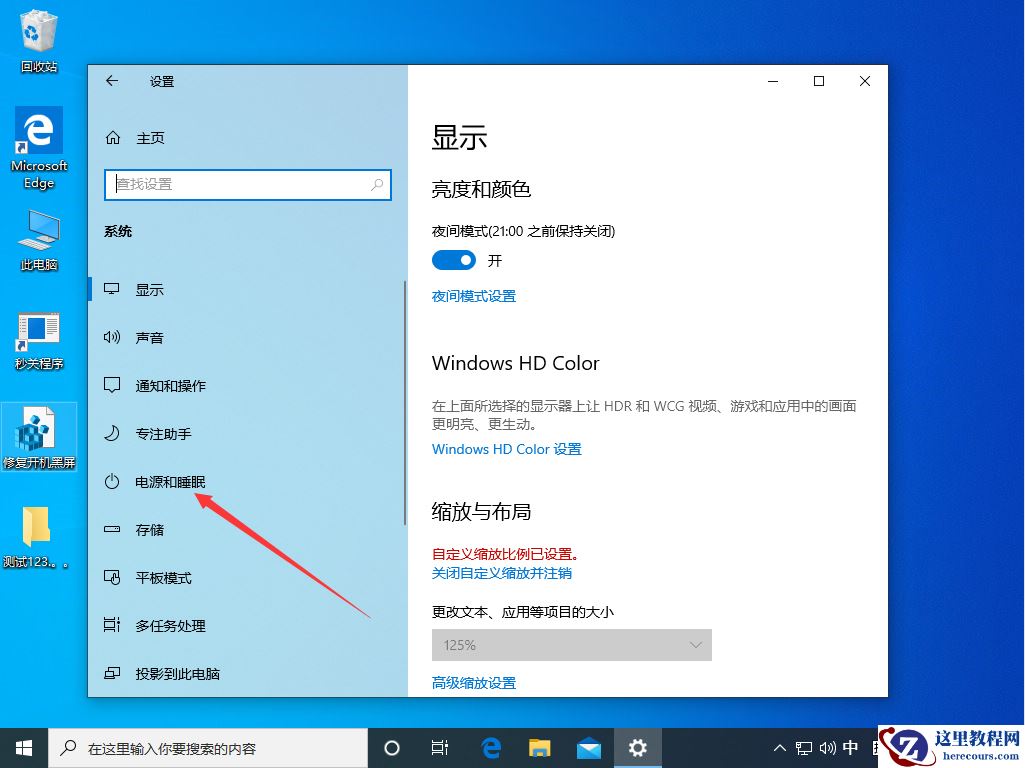Select 电源和睡眠 in the sidebar
The image size is (1025, 768).
[x=168, y=481]
